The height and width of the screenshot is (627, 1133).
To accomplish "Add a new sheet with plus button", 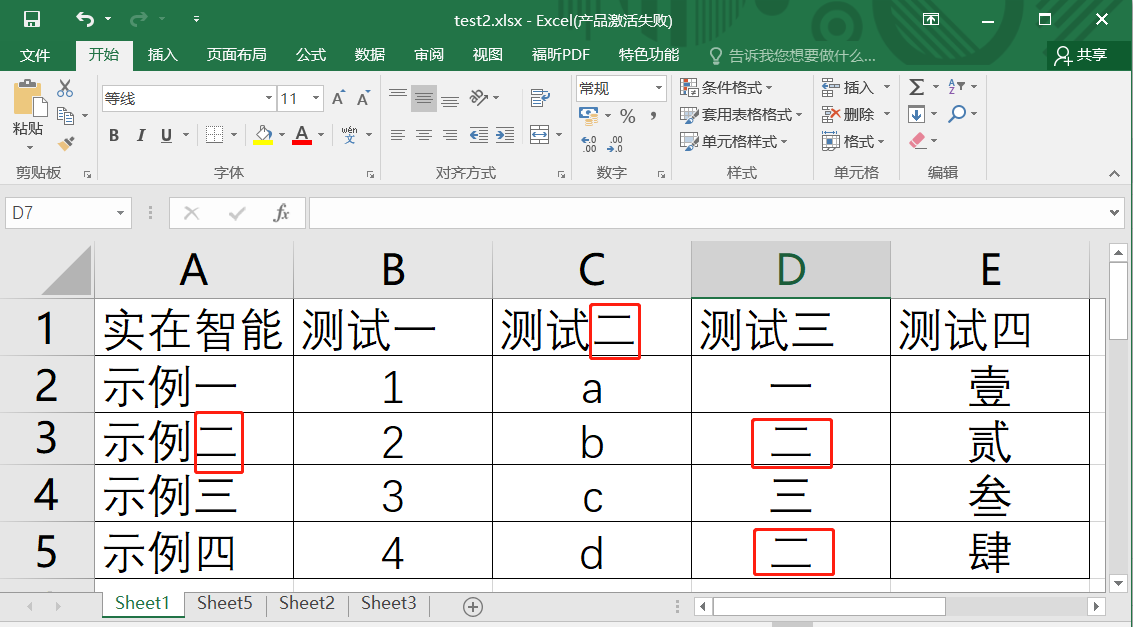I will pyautogui.click(x=473, y=606).
